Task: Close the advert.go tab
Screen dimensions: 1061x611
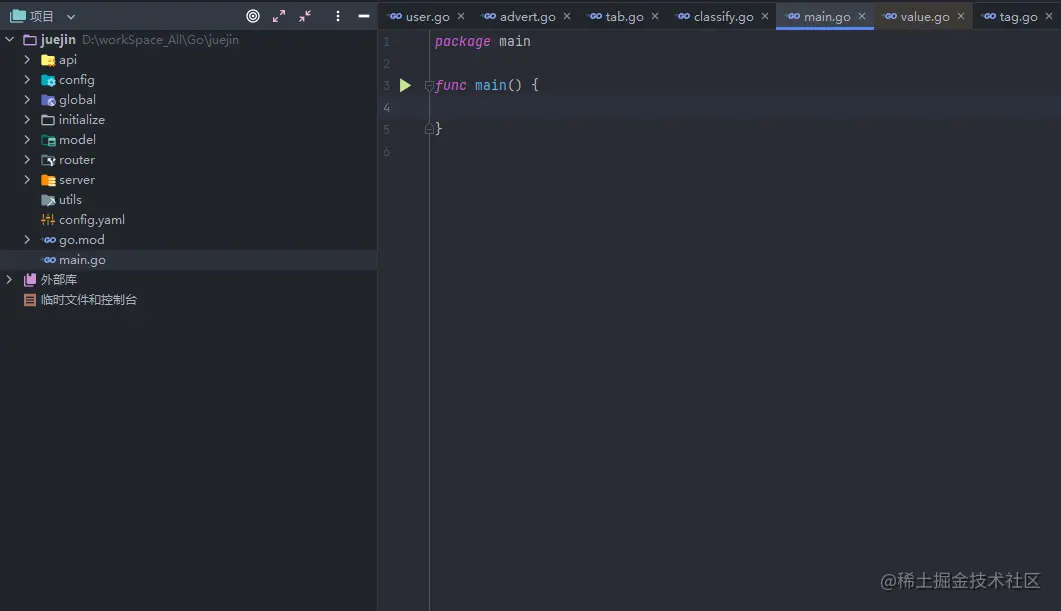Action: coord(567,16)
